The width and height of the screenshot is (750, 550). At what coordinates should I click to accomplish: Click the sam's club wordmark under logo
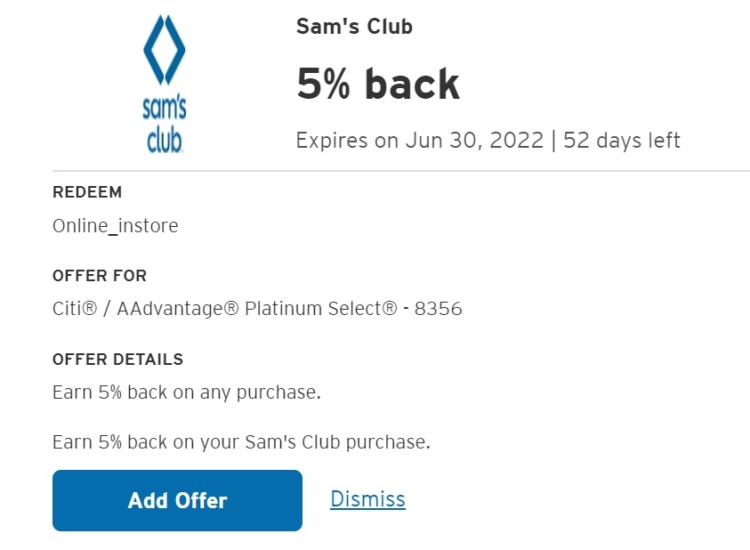click(165, 124)
